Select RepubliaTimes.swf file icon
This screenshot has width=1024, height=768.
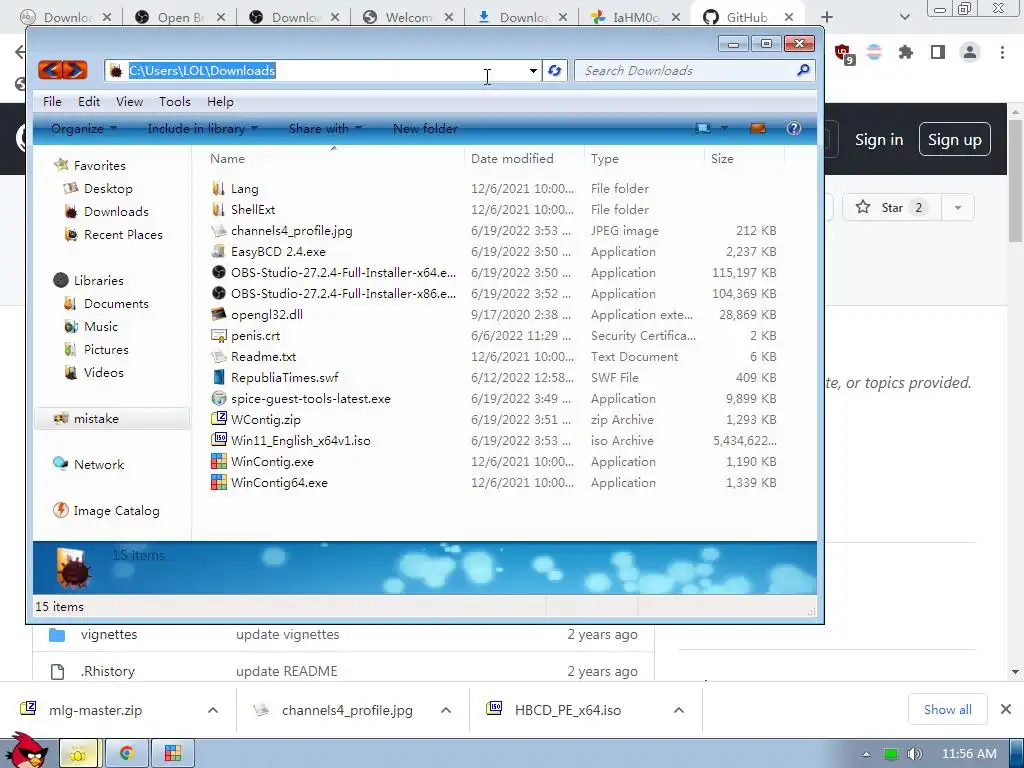(219, 377)
